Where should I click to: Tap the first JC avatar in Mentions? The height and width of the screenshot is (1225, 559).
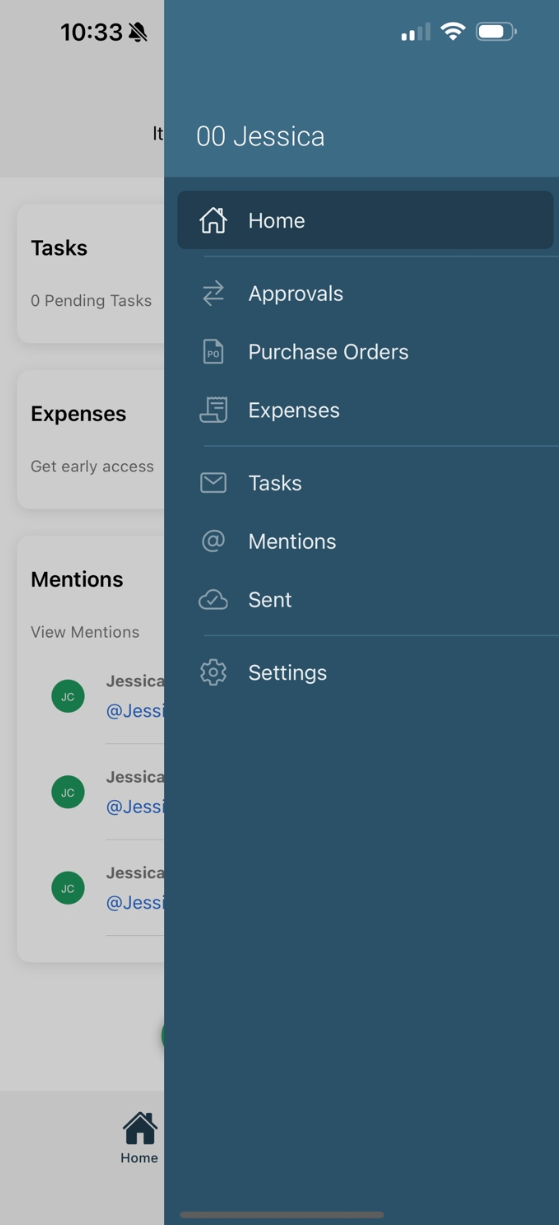pyautogui.click(x=68, y=696)
